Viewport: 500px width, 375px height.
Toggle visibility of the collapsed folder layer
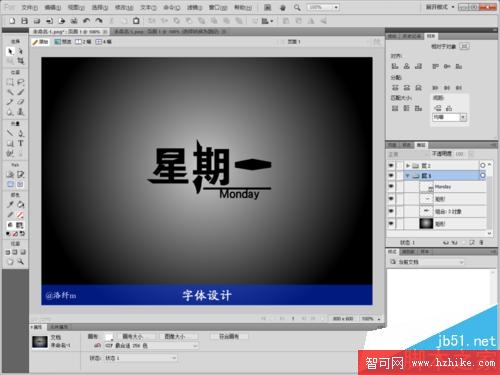[x=391, y=165]
